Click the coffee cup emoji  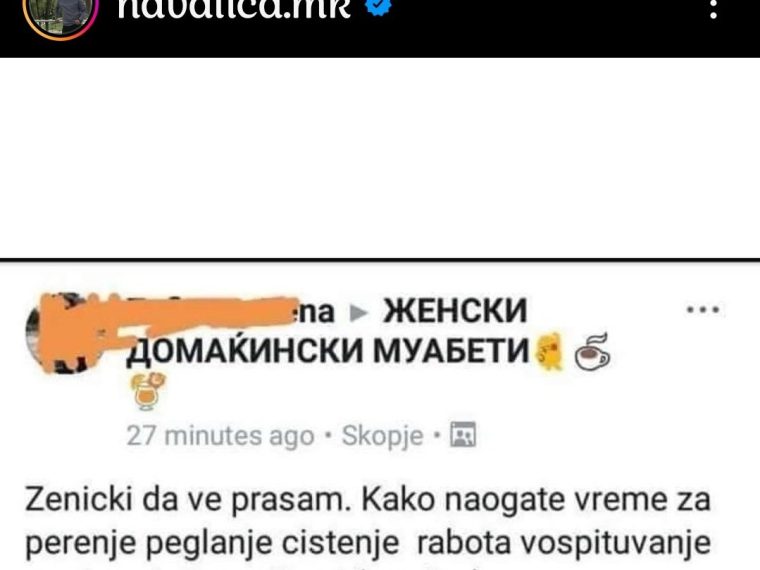[x=592, y=352]
